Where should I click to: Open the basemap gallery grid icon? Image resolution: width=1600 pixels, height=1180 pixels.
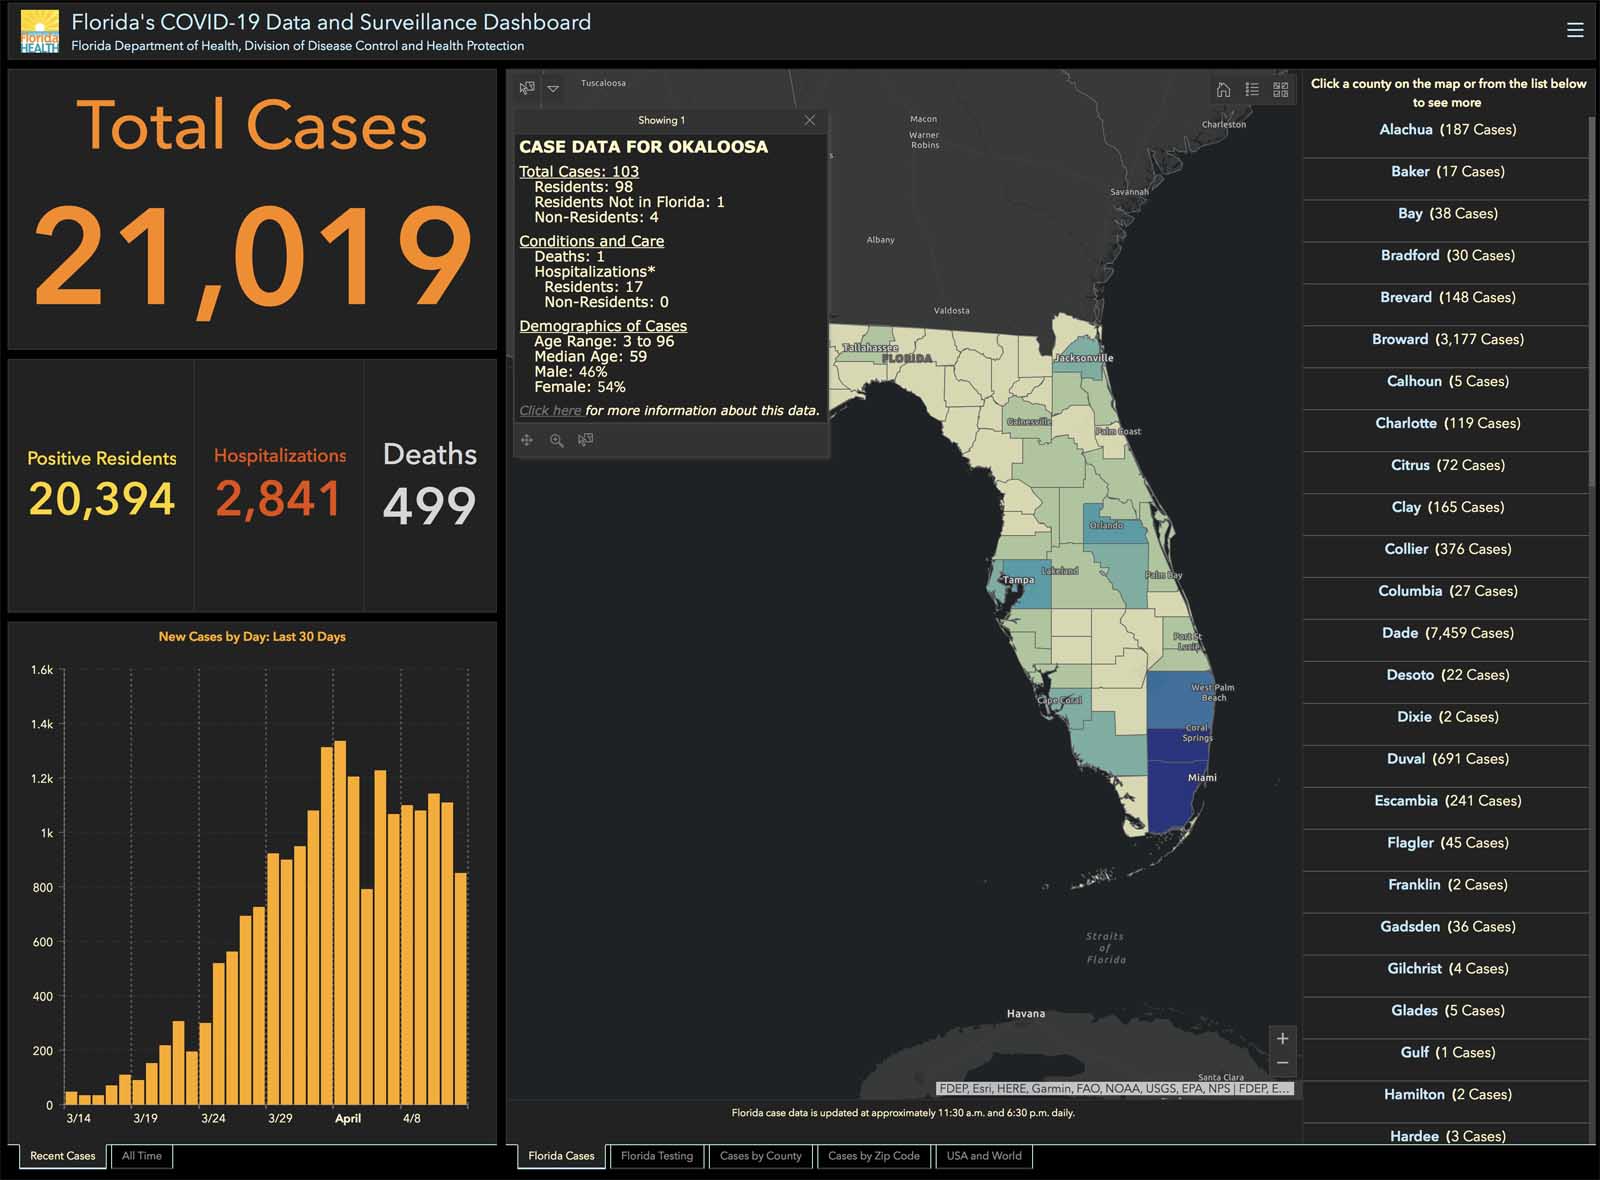1281,89
